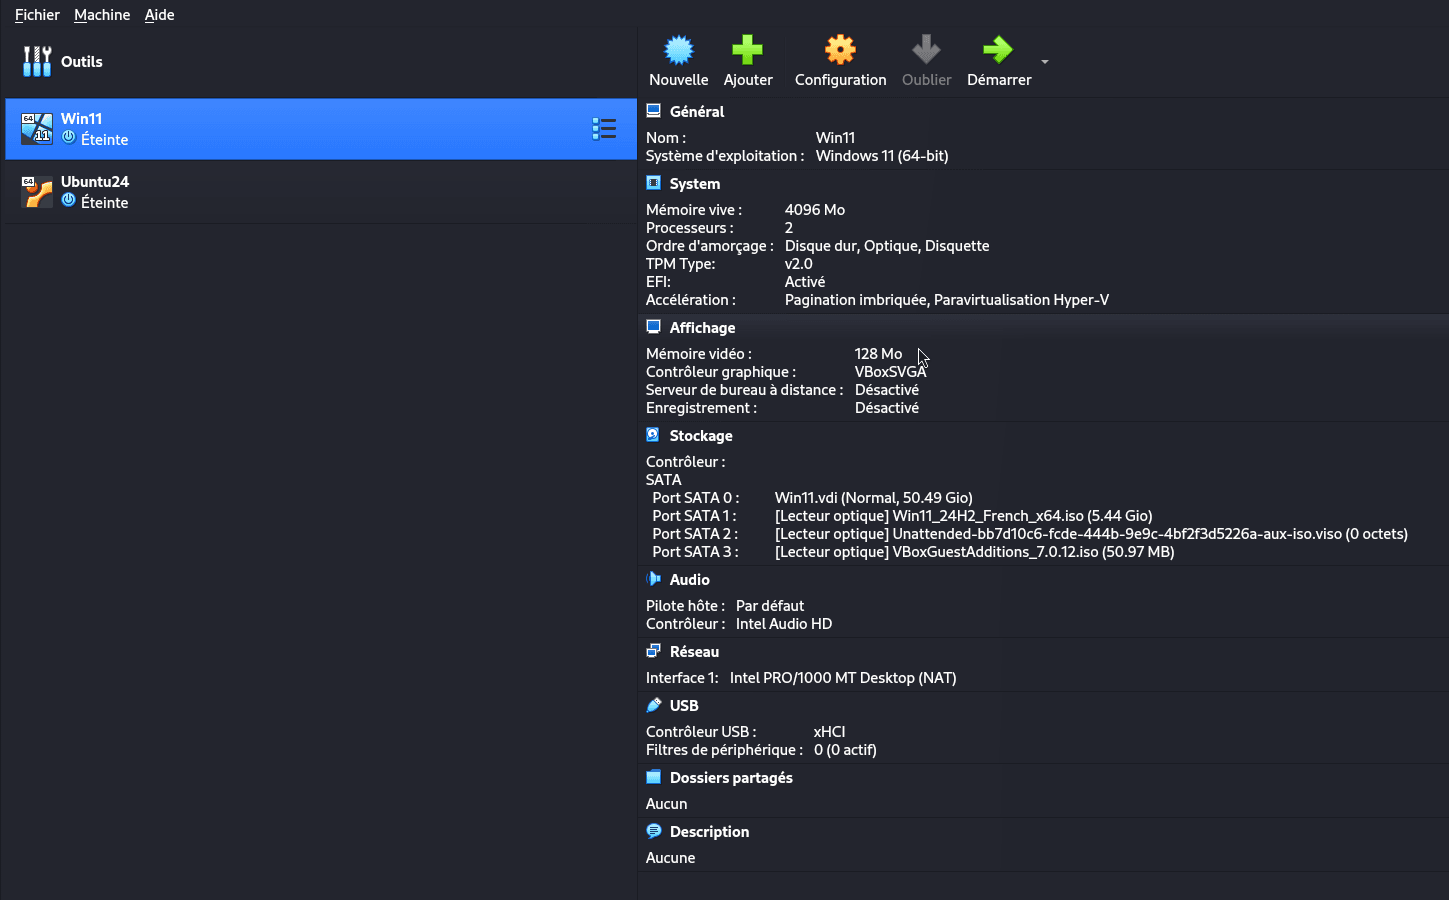The height and width of the screenshot is (900, 1449).
Task: Click the Ubuntu24 power state icon
Action: pyautogui.click(x=69, y=201)
